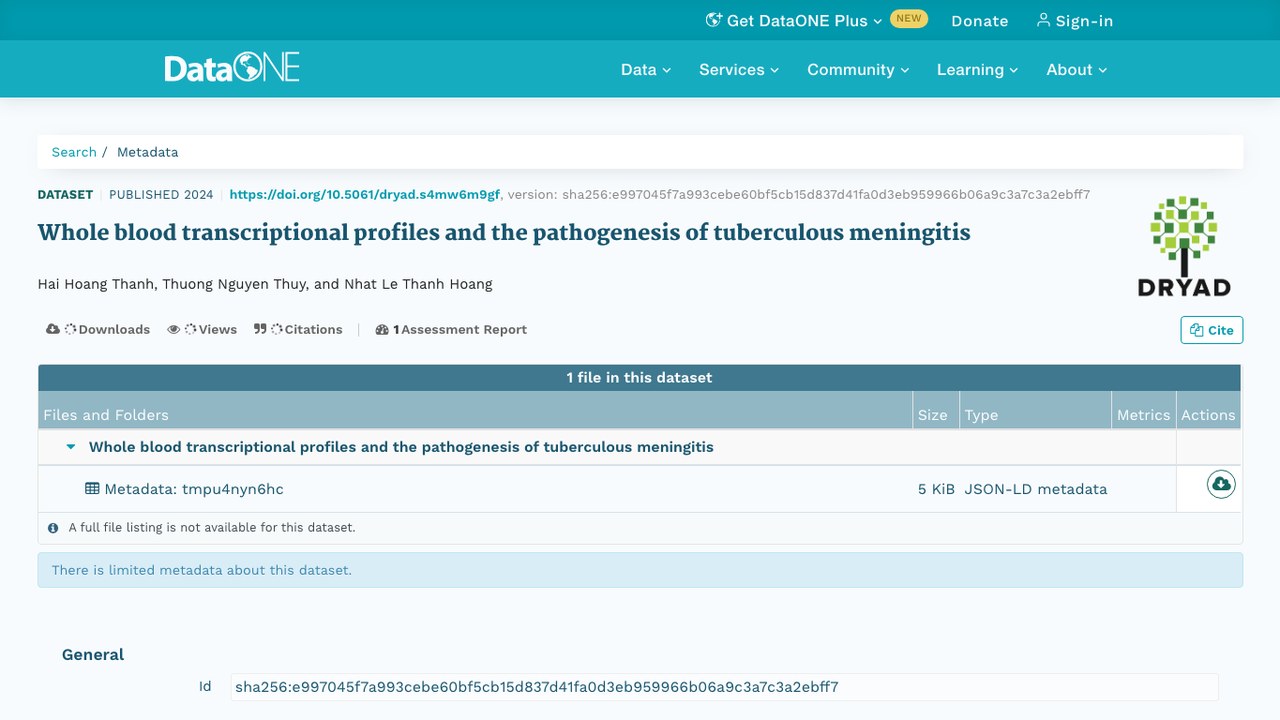Click the Metadata breadcrumb text
This screenshot has height=720, width=1280.
[x=148, y=152]
